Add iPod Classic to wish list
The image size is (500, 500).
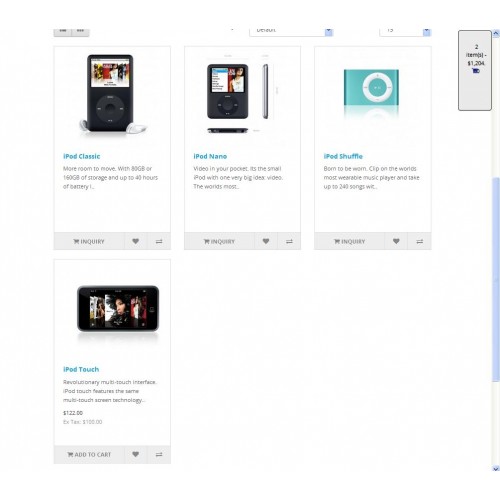135,241
